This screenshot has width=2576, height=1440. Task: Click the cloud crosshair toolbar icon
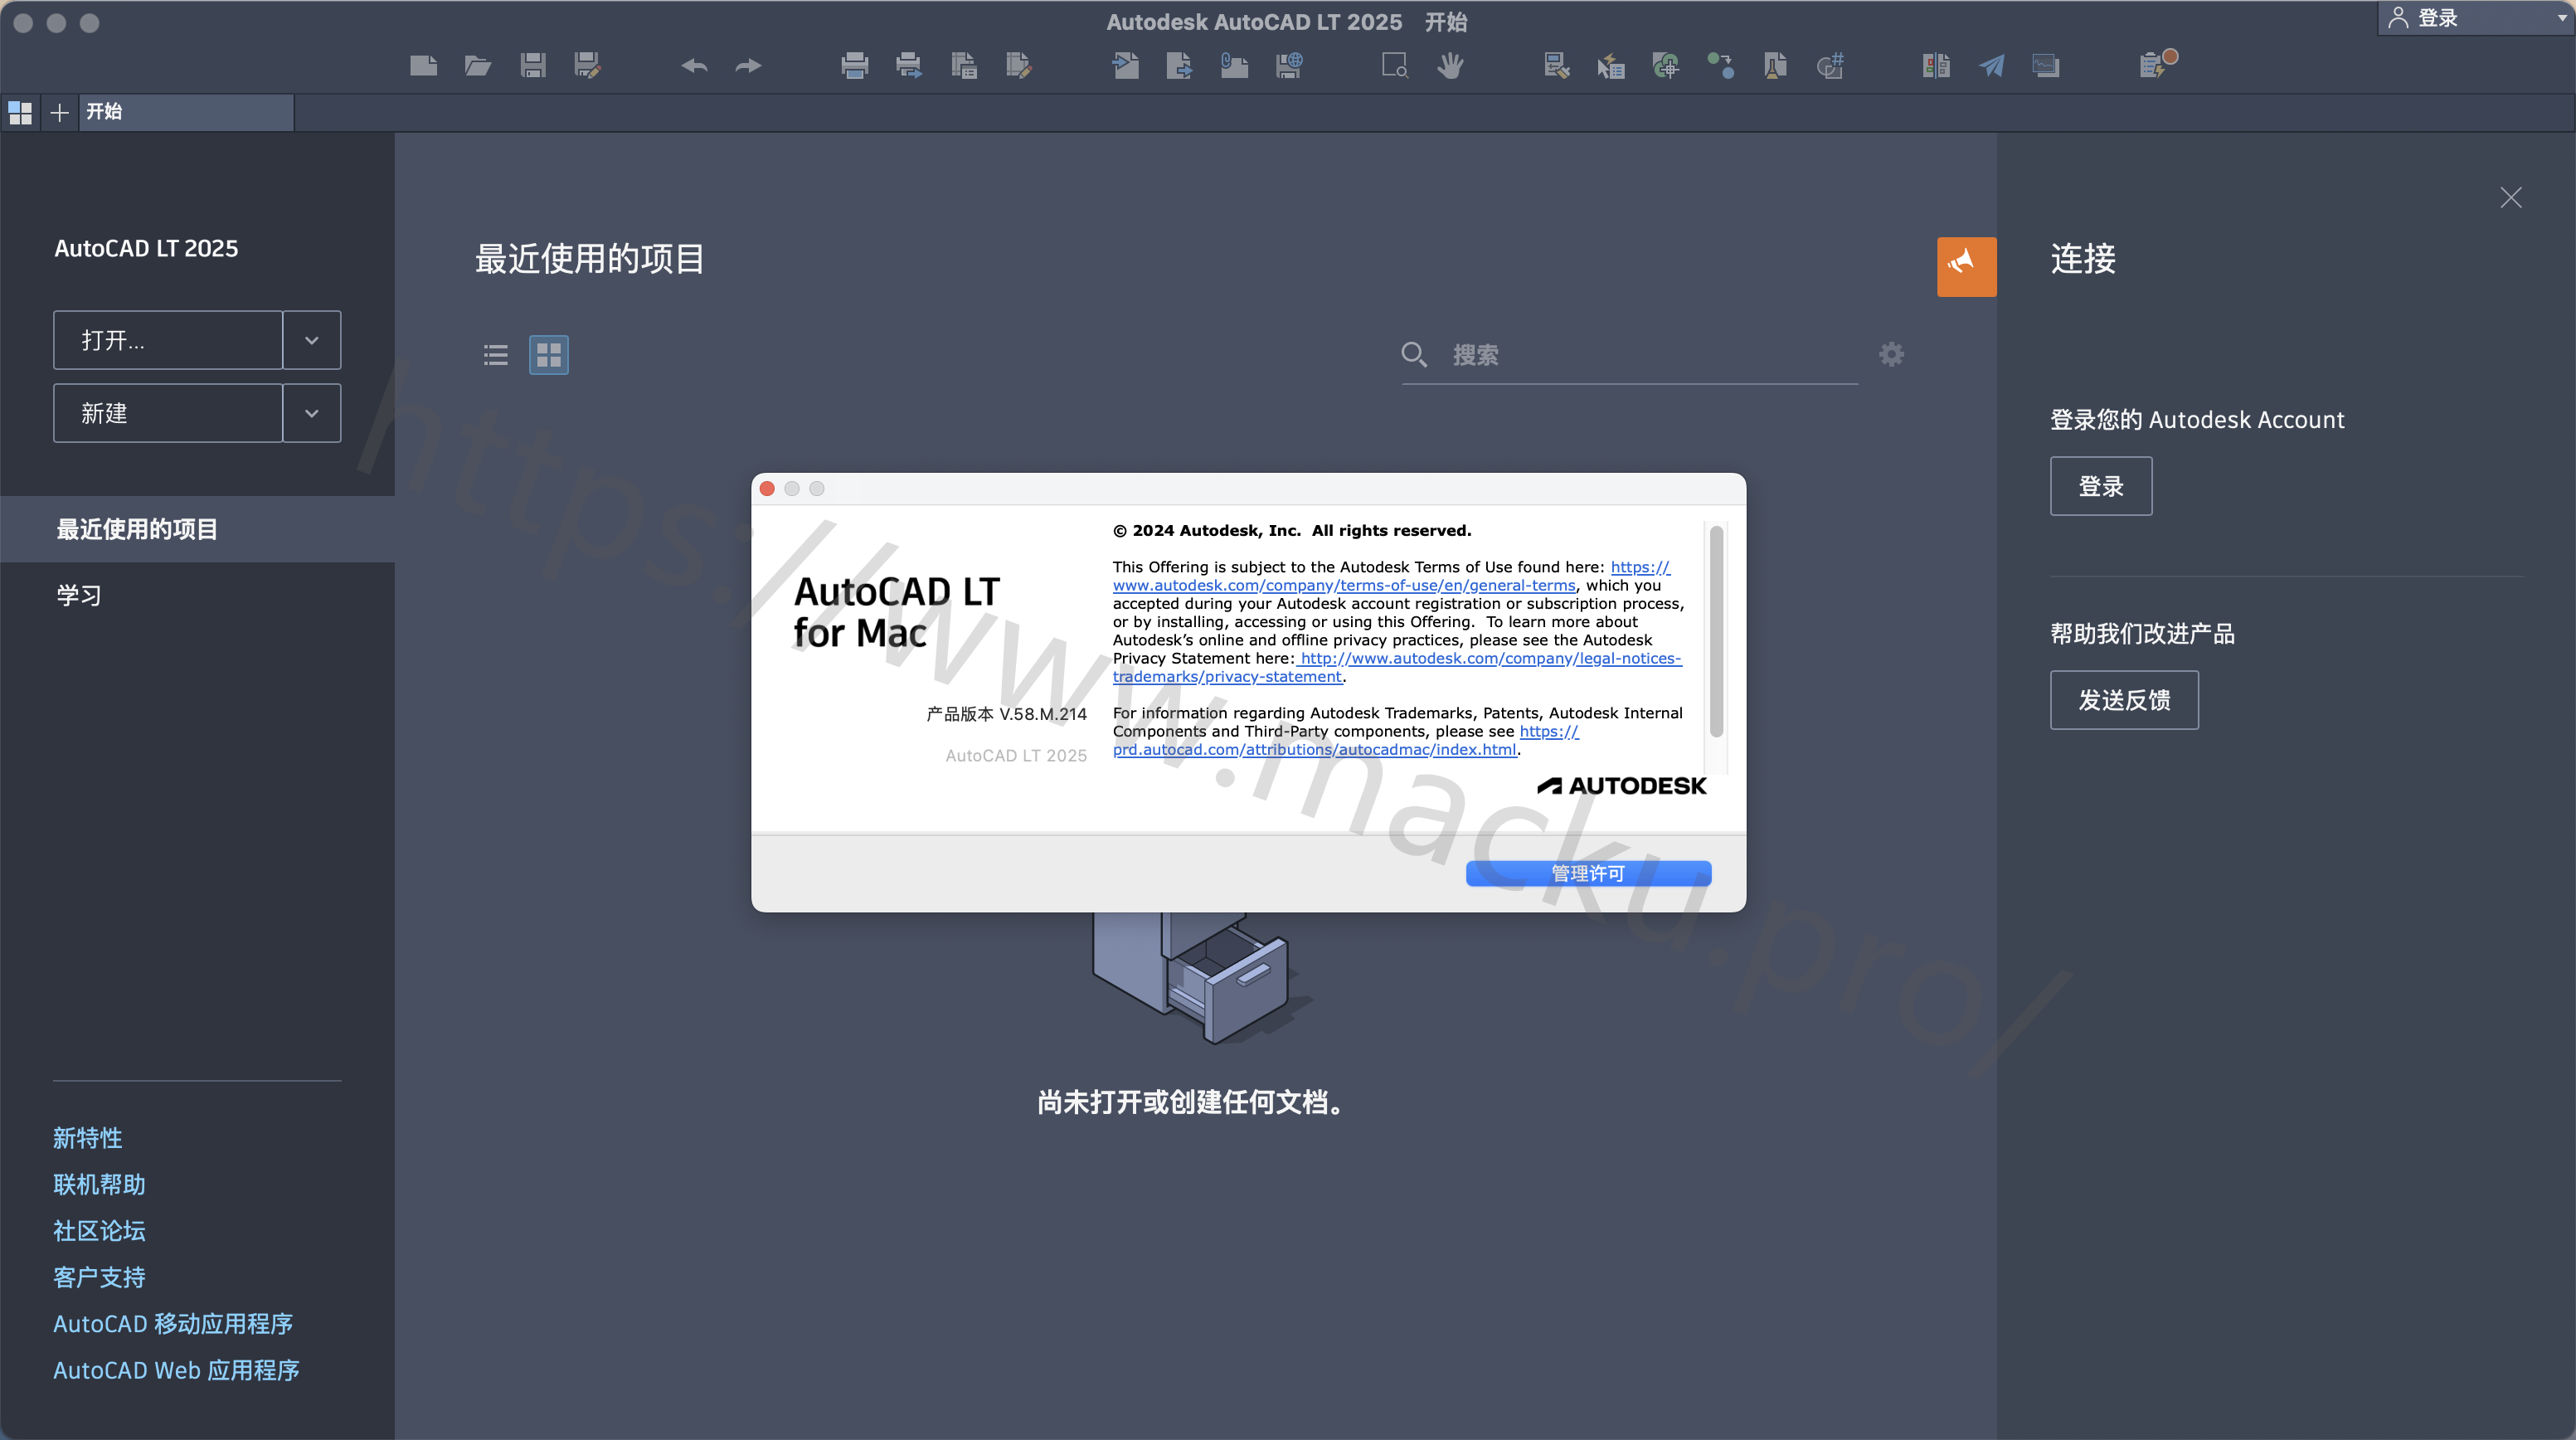(x=1666, y=66)
